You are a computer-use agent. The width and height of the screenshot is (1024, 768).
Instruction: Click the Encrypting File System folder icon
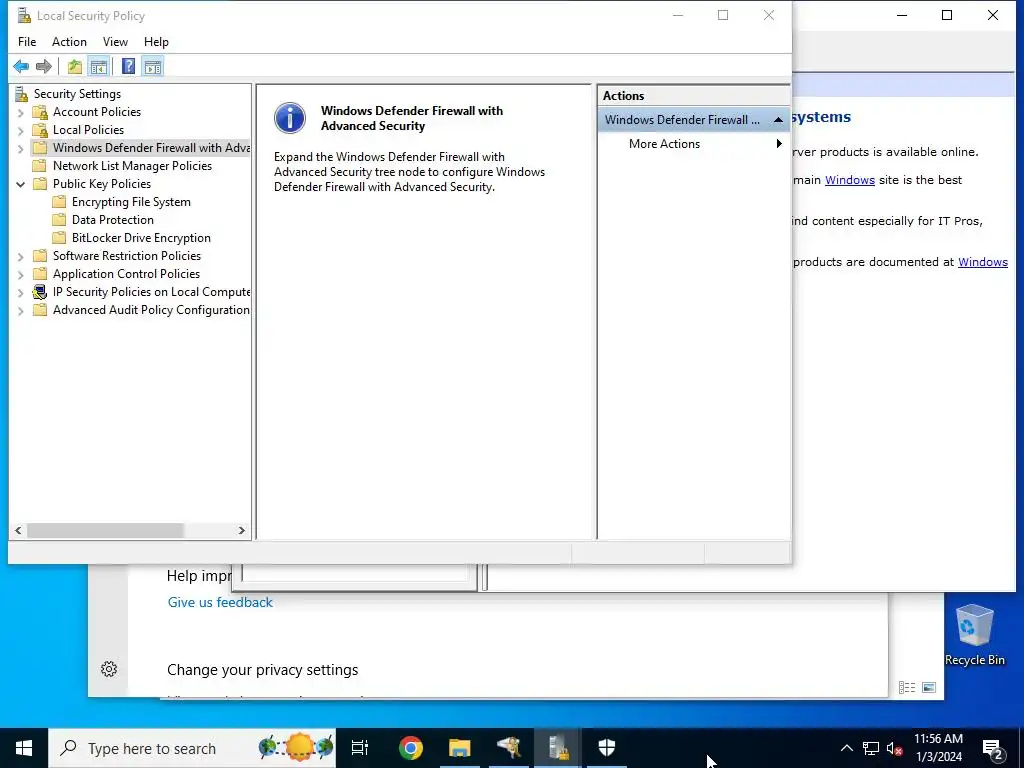tap(59, 202)
